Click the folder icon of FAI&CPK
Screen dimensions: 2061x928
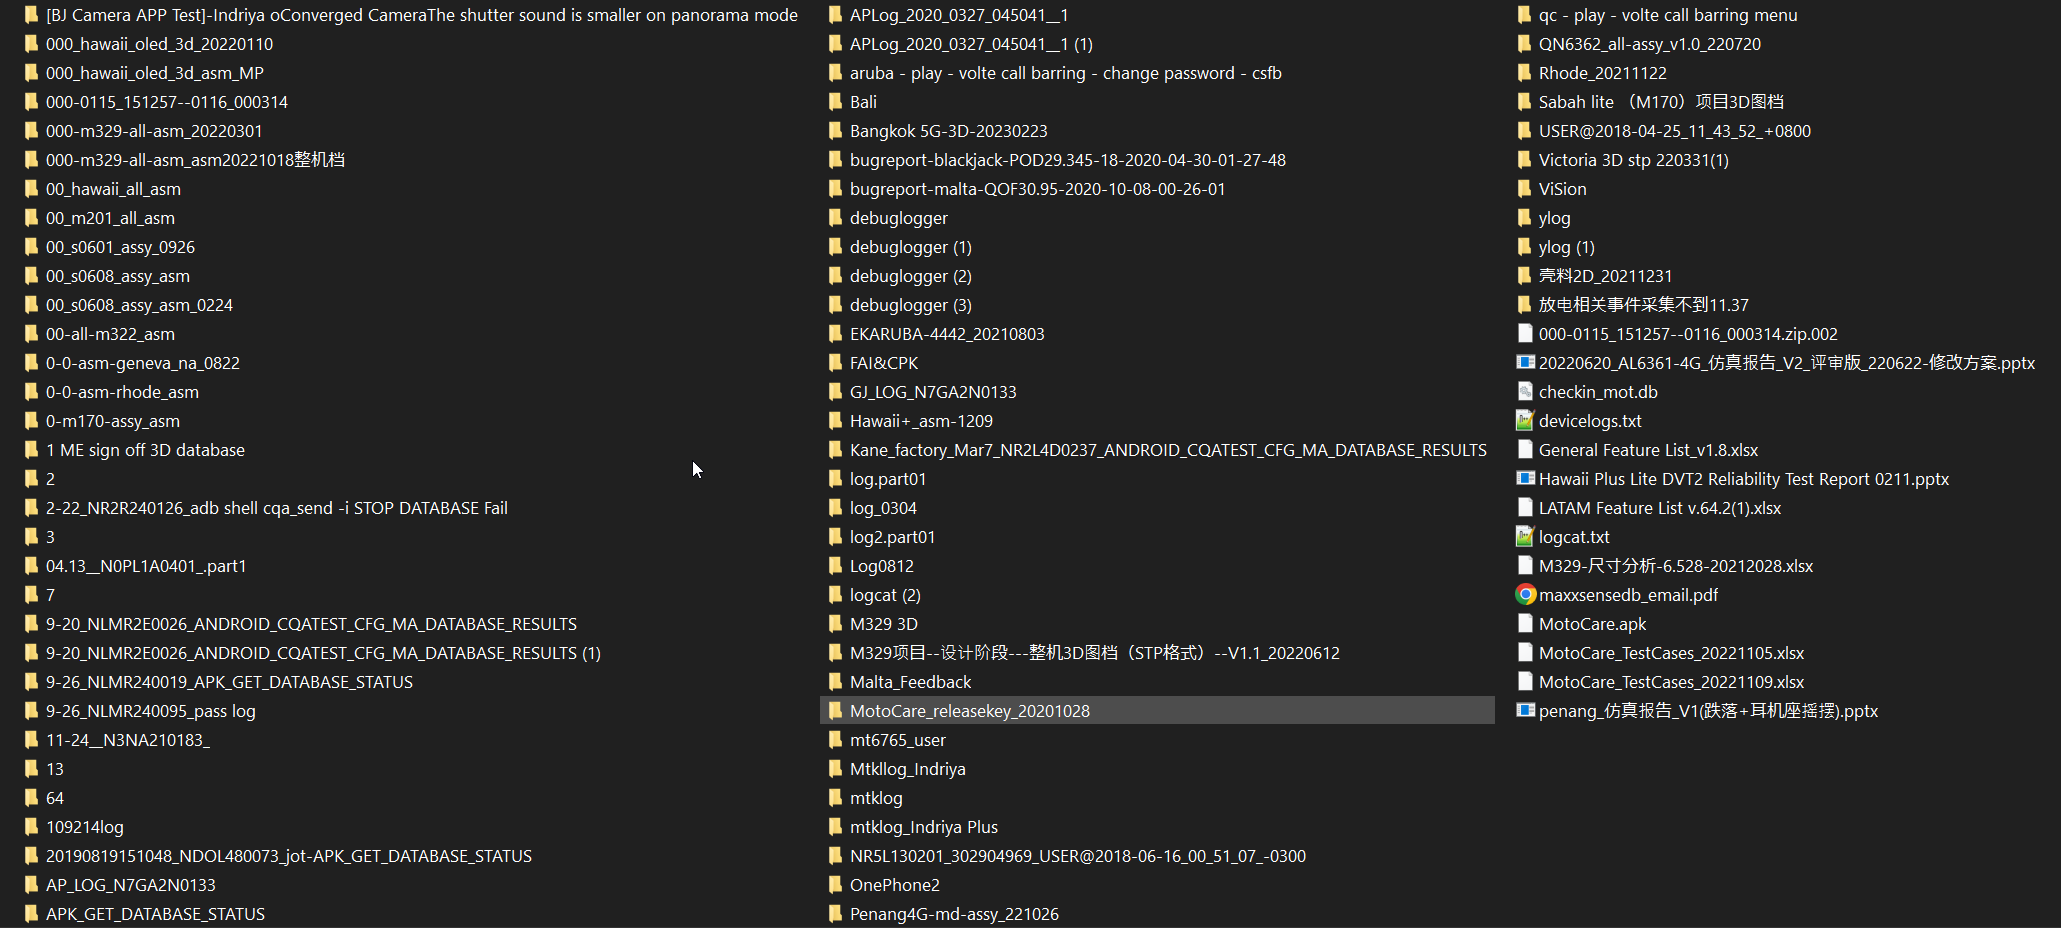(835, 363)
